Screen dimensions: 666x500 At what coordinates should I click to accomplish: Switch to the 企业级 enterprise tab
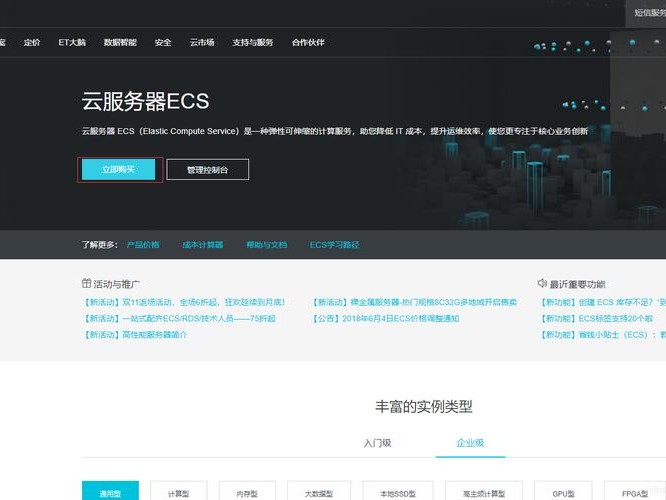click(470, 443)
